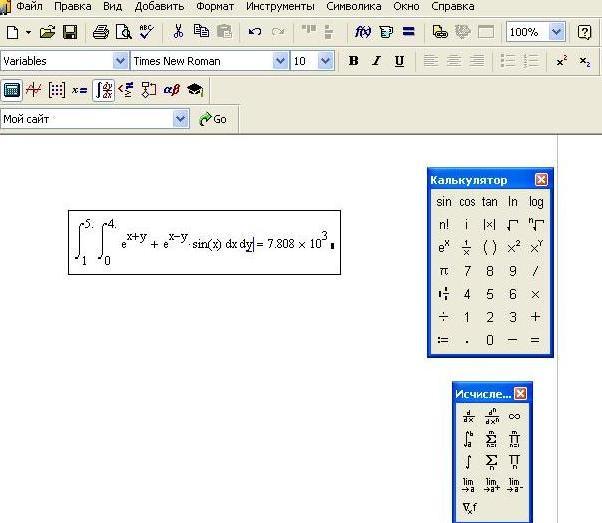The width and height of the screenshot is (602, 523).
Task: Open Boolean toolbar palette icon
Action: tap(126, 90)
